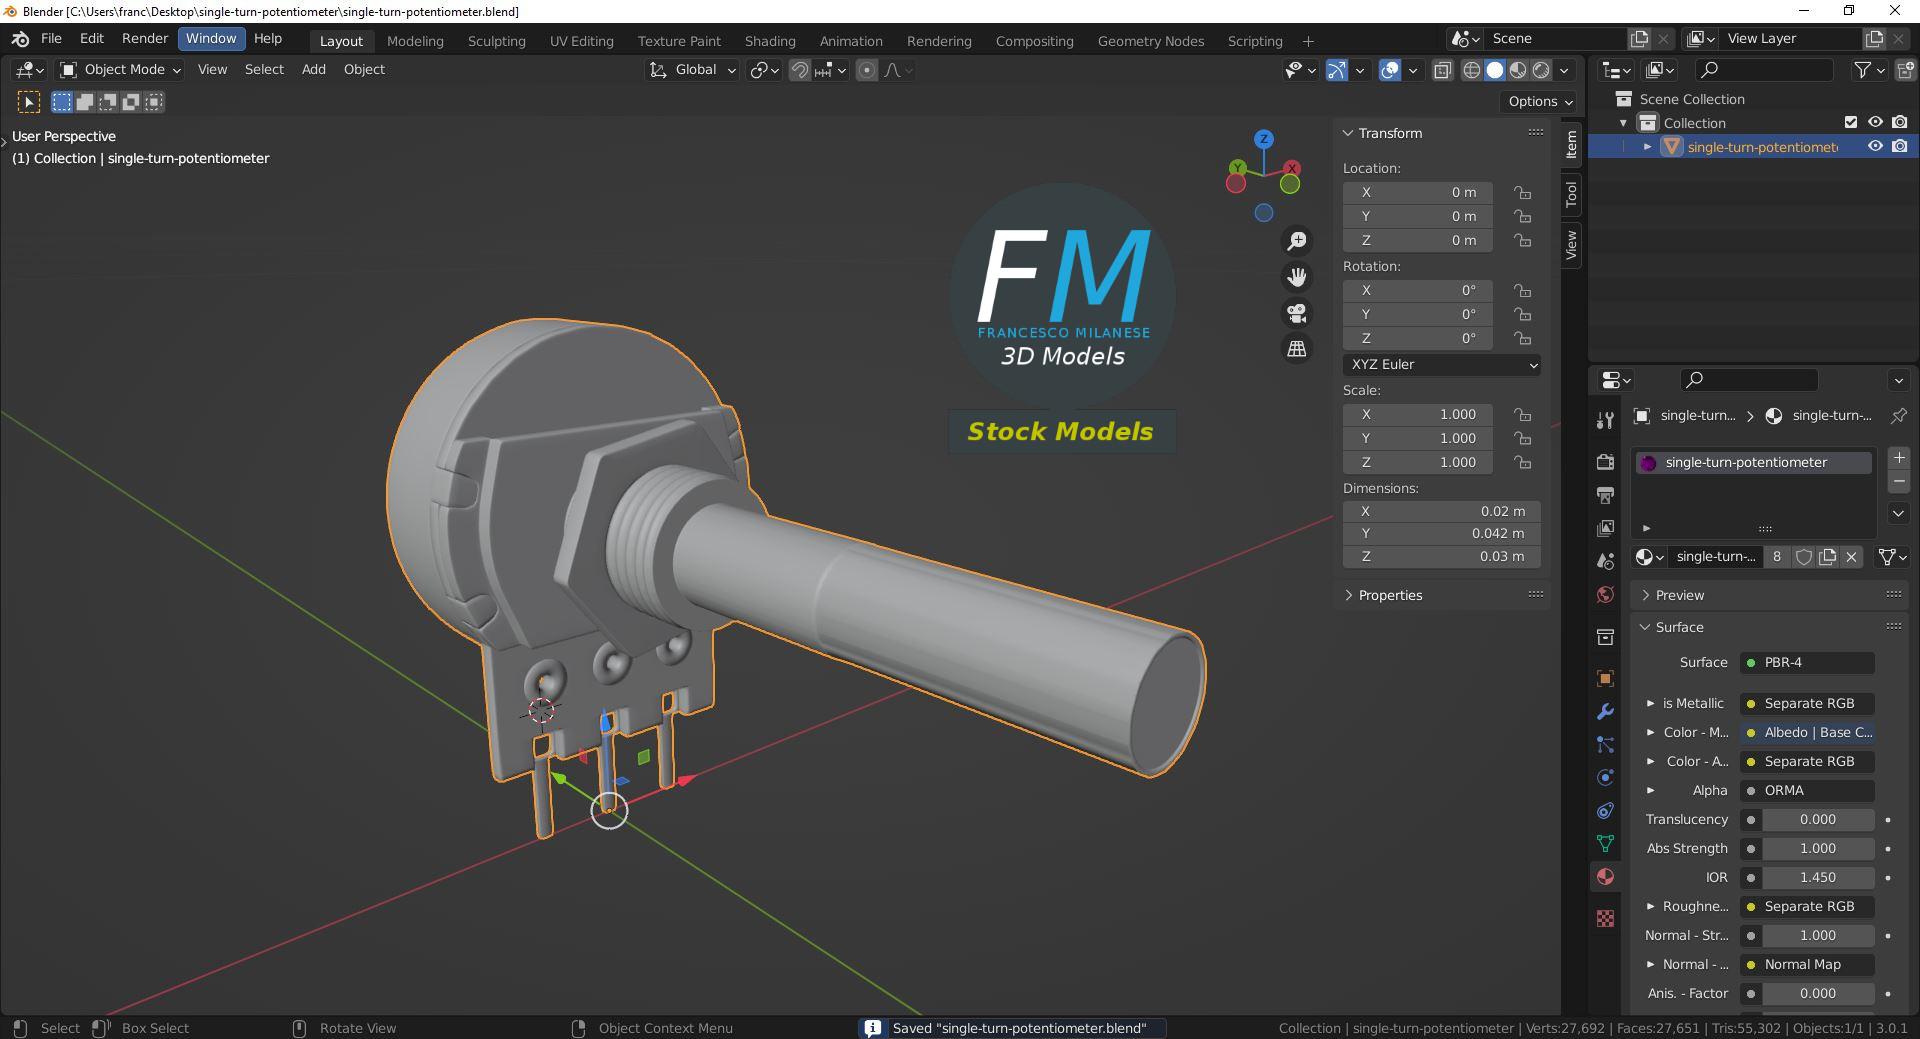Switch to the Geometry Nodes workspace tab

point(1151,41)
